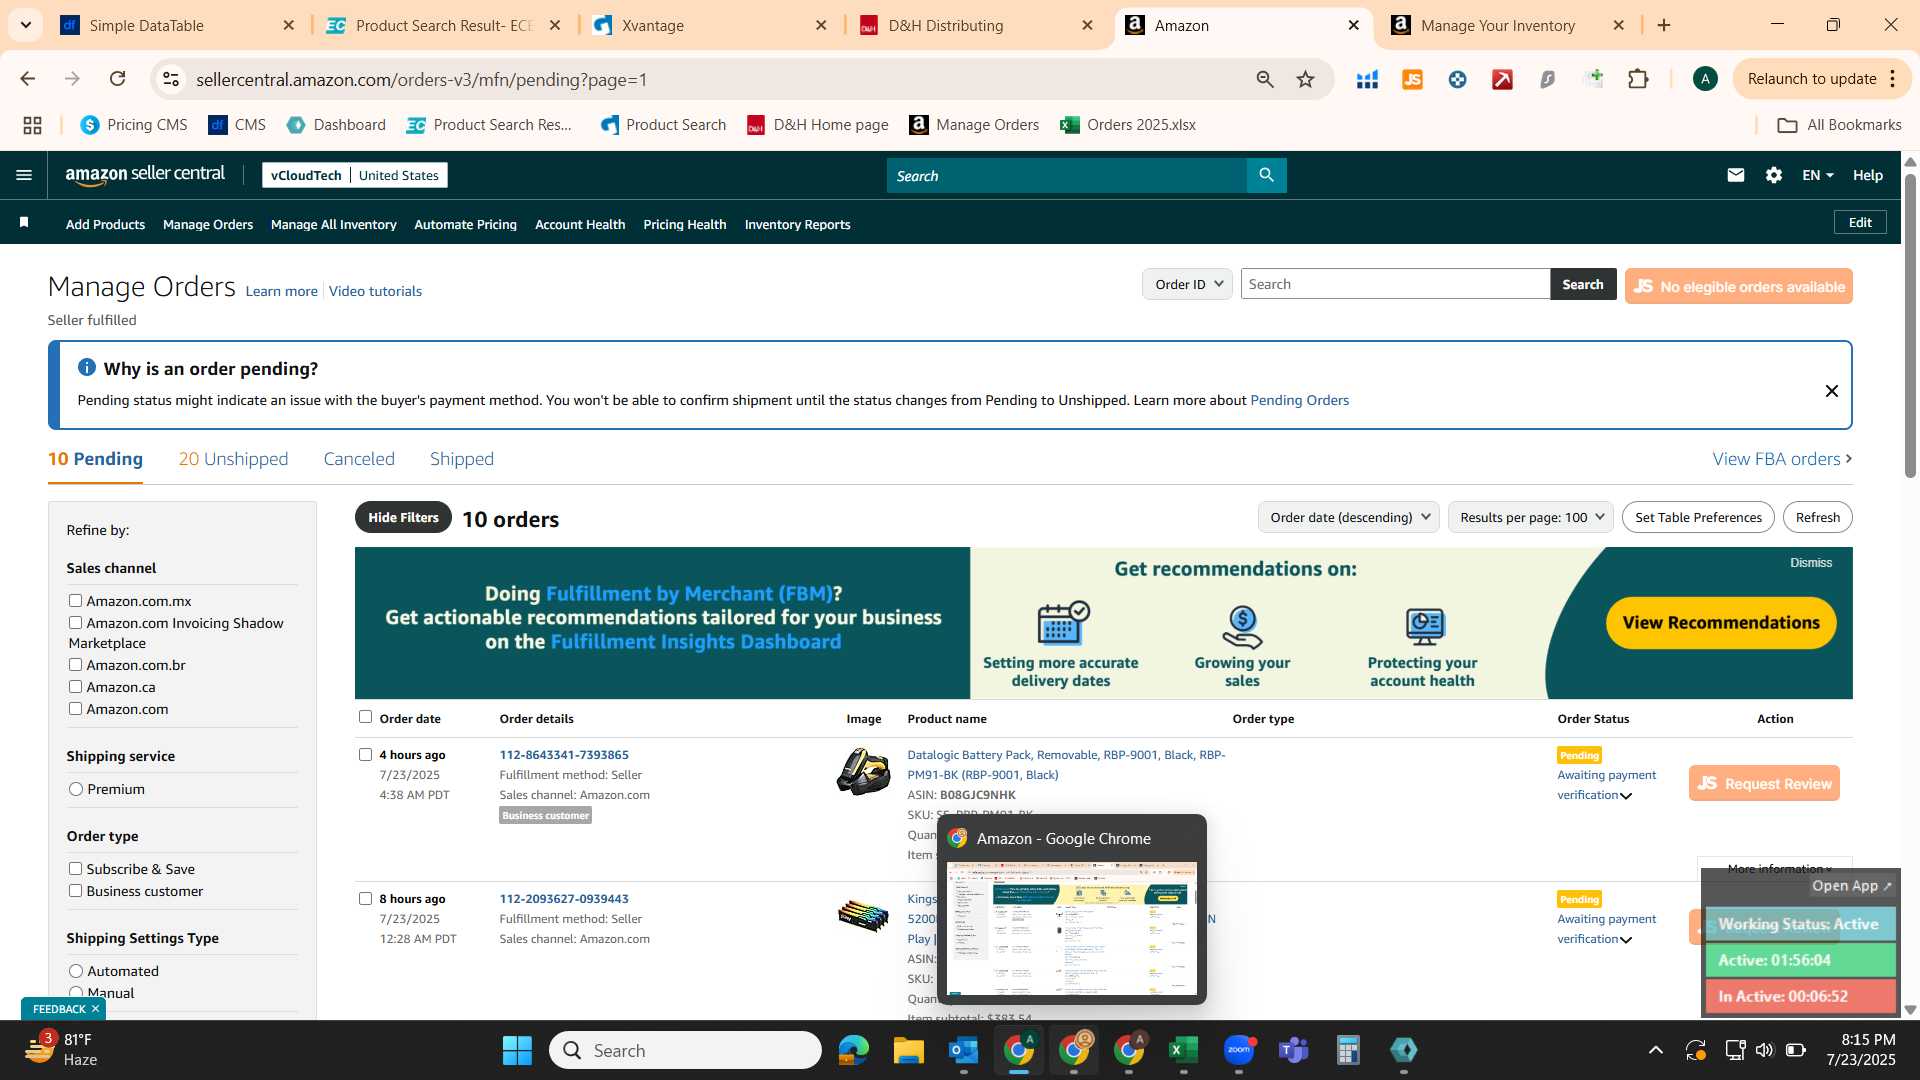Switch to the Shipped orders tab
Viewport: 1920px width, 1080px height.
pyautogui.click(x=462, y=458)
